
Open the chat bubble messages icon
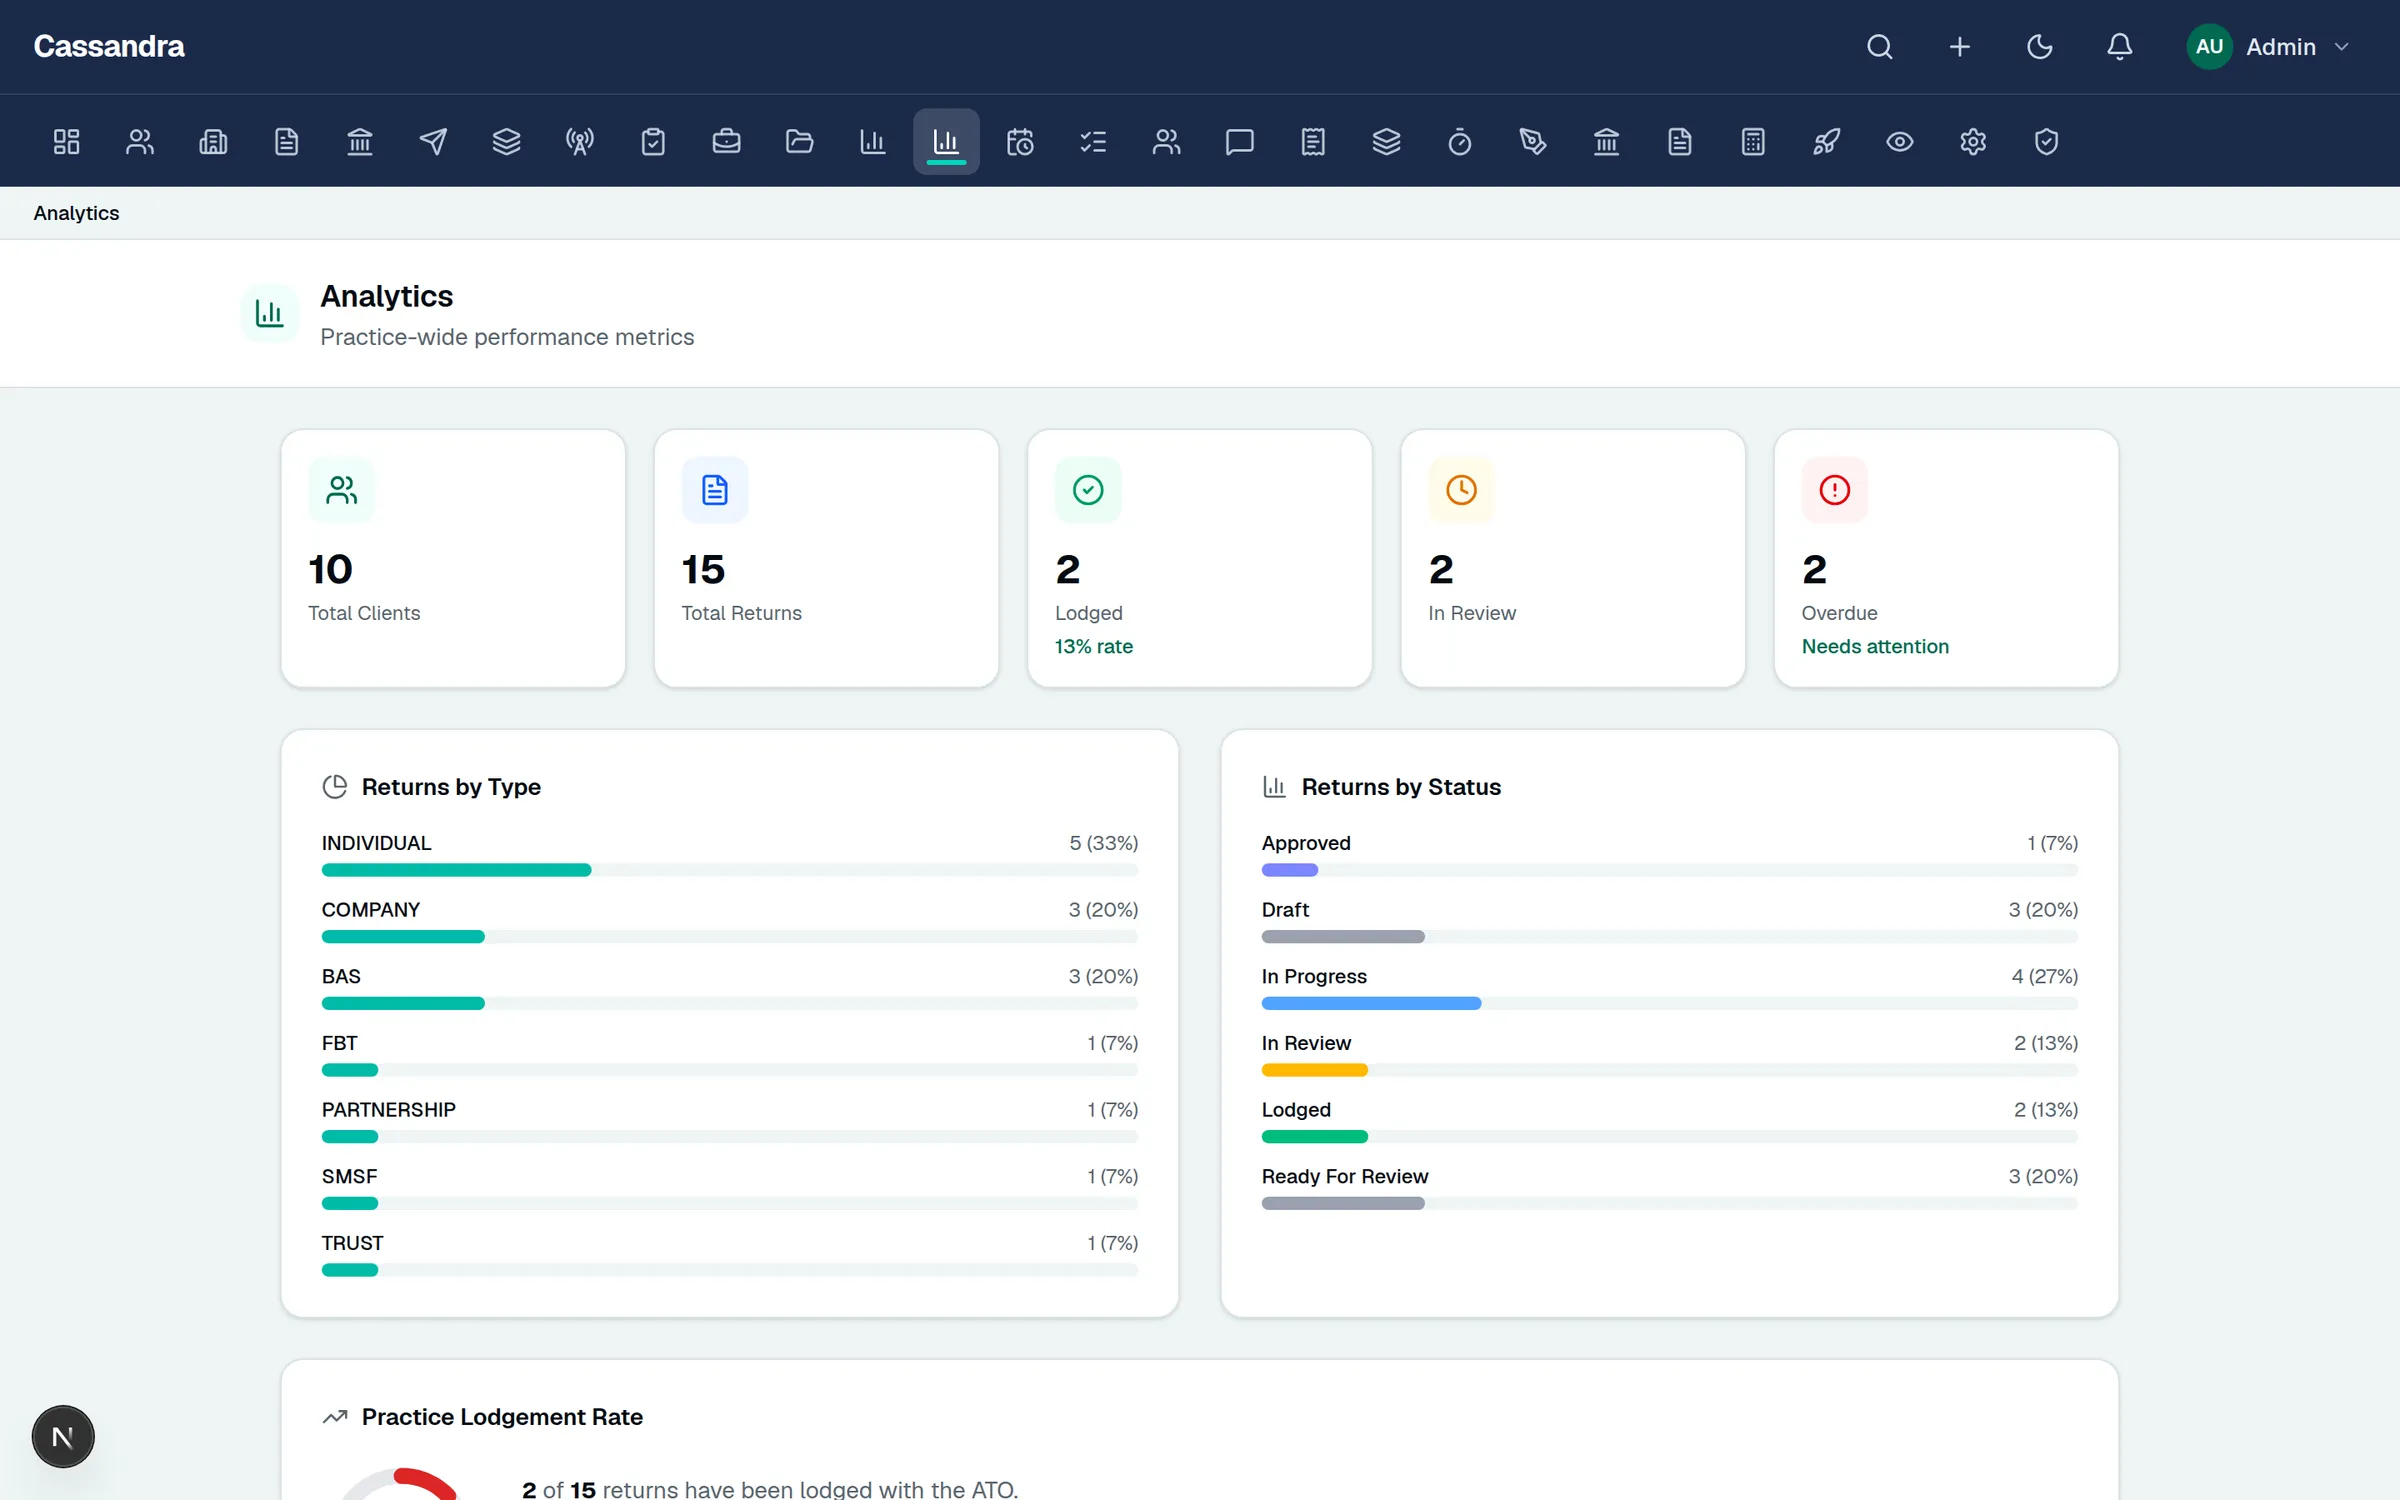[1240, 142]
